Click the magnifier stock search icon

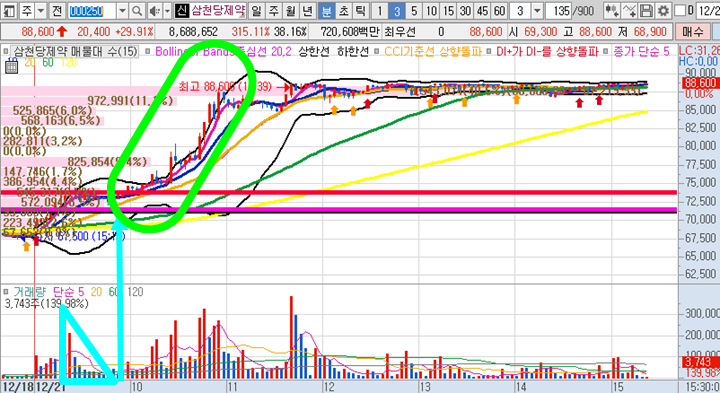(x=137, y=10)
